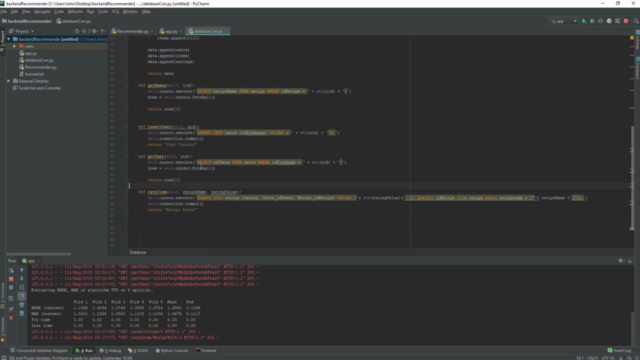Screen dimensions: 640x360
Task: Click databaseCon.py breadcrumb in navigation bar
Action: click(x=74, y=21)
